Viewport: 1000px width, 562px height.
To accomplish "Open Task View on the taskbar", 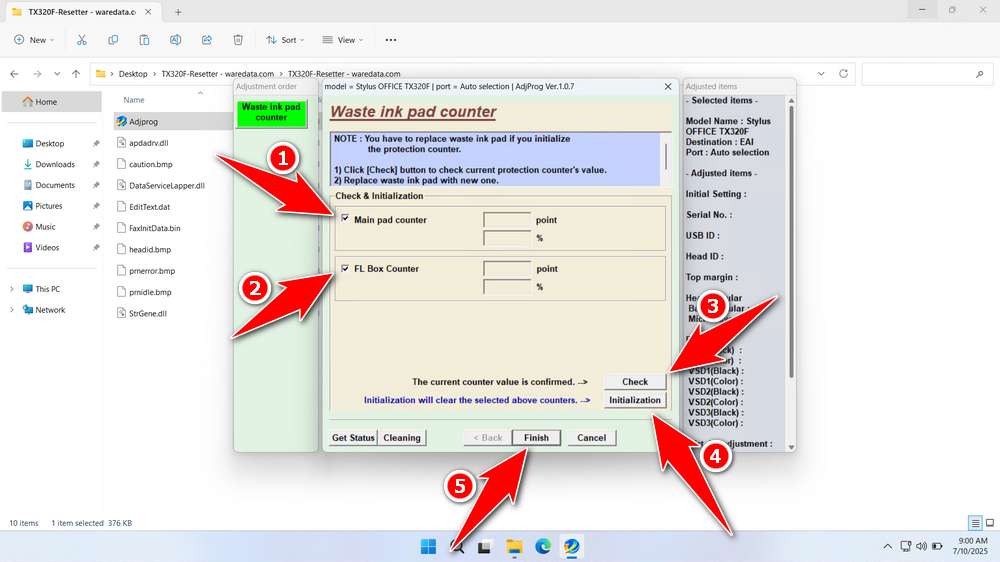I will (484, 546).
